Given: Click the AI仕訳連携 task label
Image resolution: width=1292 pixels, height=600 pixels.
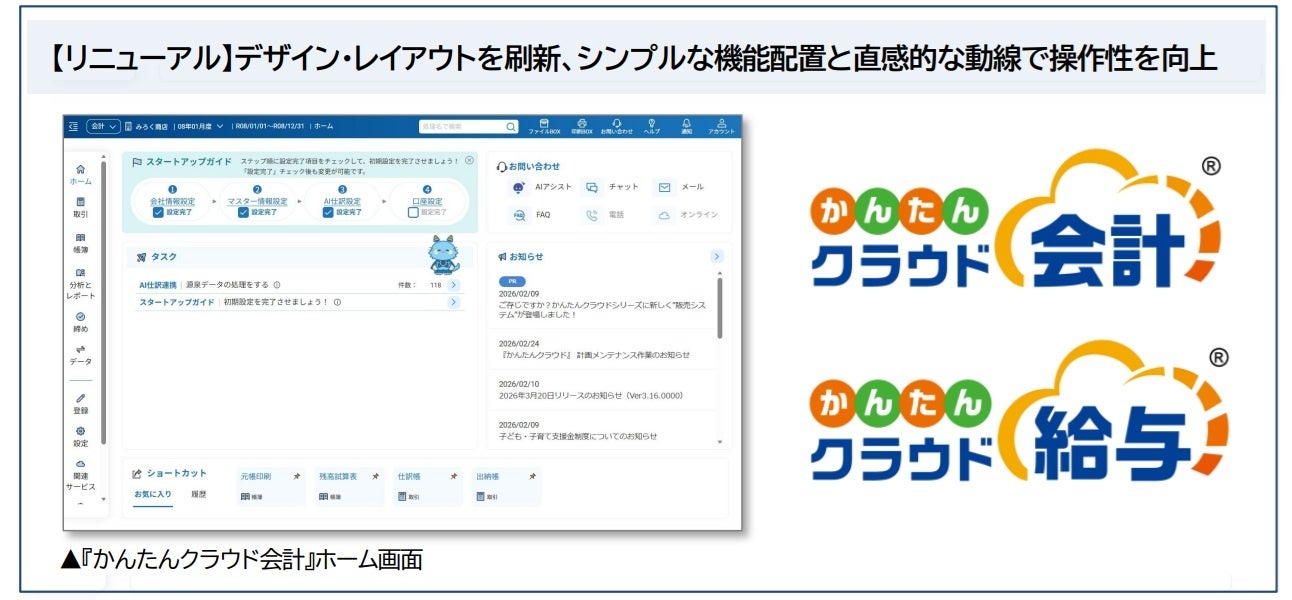Looking at the screenshot, I should click(x=158, y=285).
